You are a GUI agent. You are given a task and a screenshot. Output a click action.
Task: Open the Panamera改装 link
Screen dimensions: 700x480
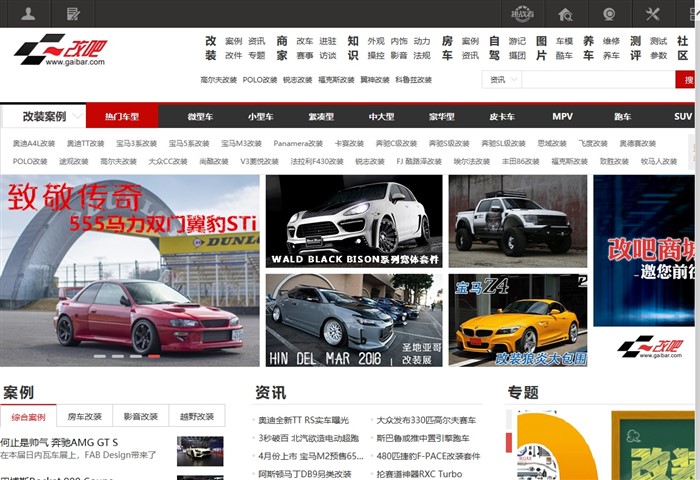click(298, 143)
